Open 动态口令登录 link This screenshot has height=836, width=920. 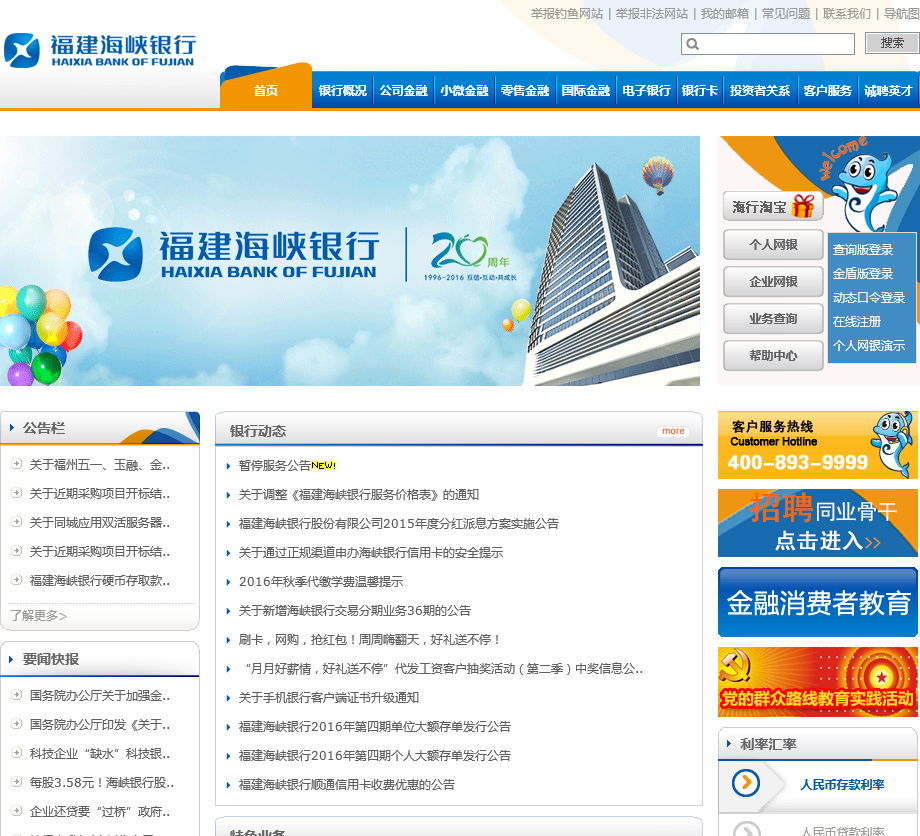pyautogui.click(x=868, y=297)
